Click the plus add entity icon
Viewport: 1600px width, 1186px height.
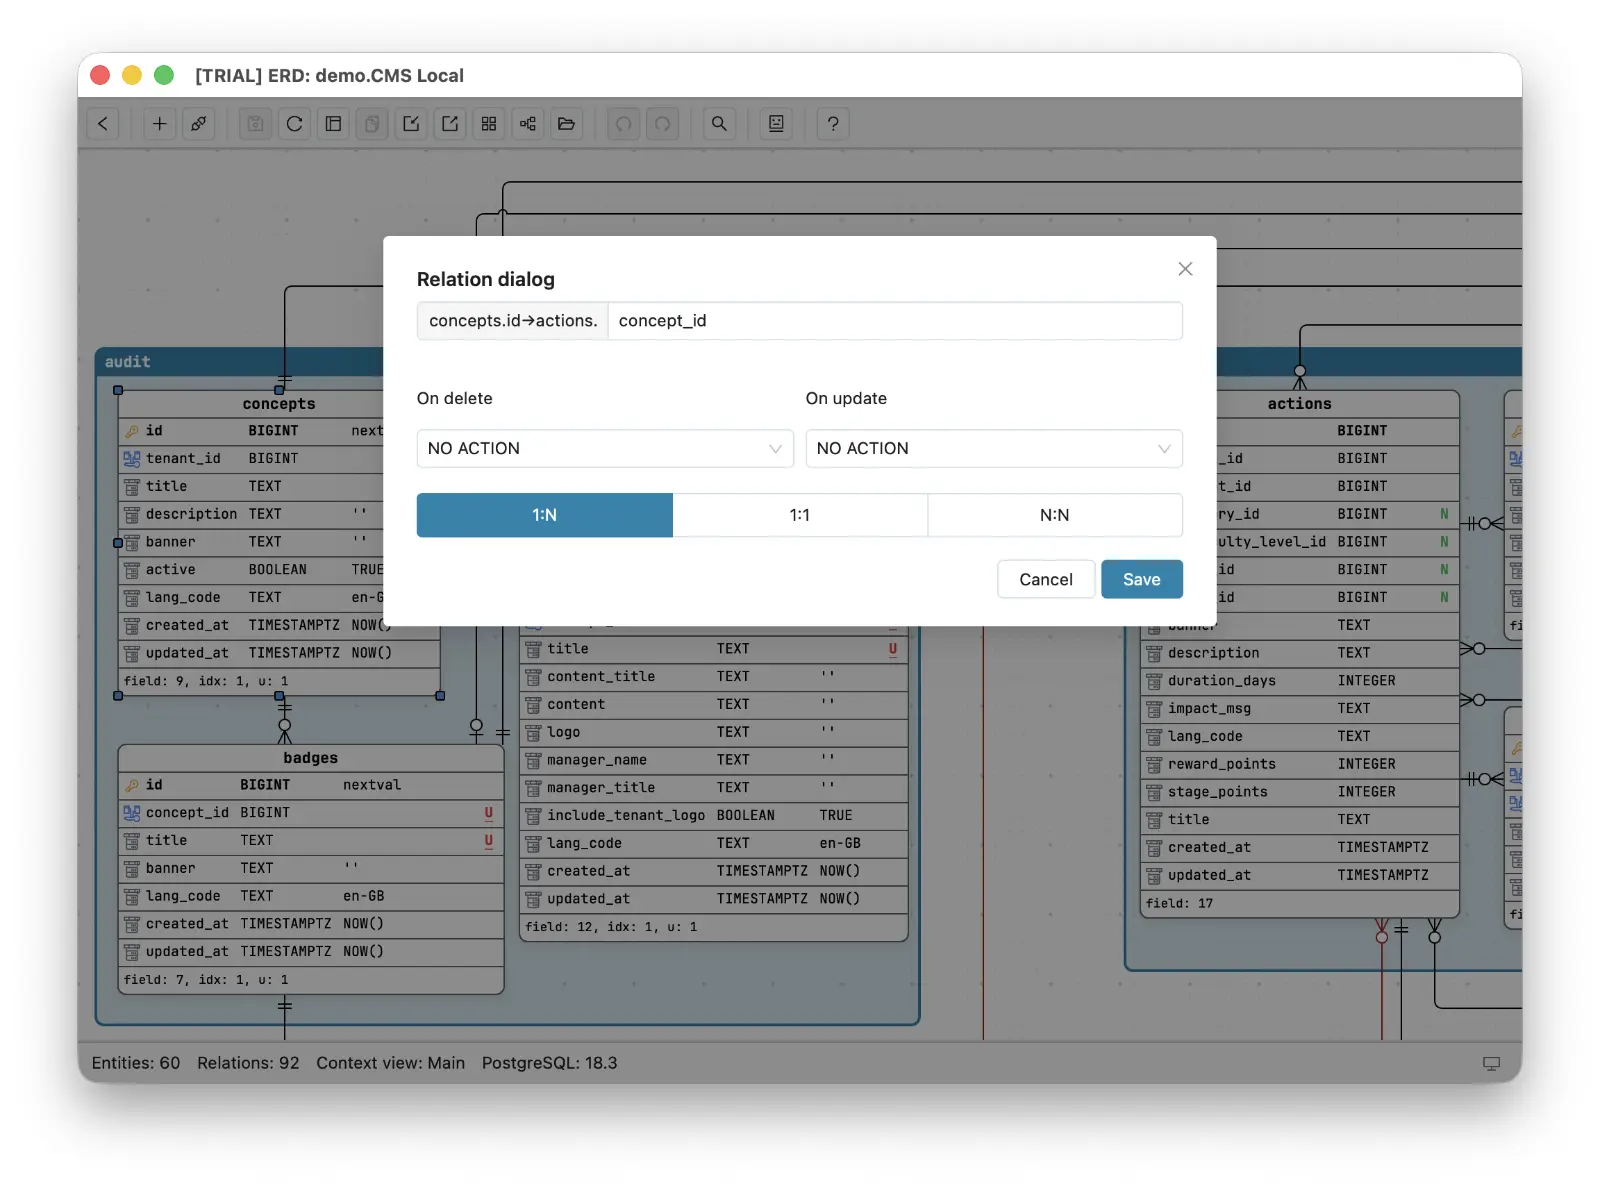point(159,124)
